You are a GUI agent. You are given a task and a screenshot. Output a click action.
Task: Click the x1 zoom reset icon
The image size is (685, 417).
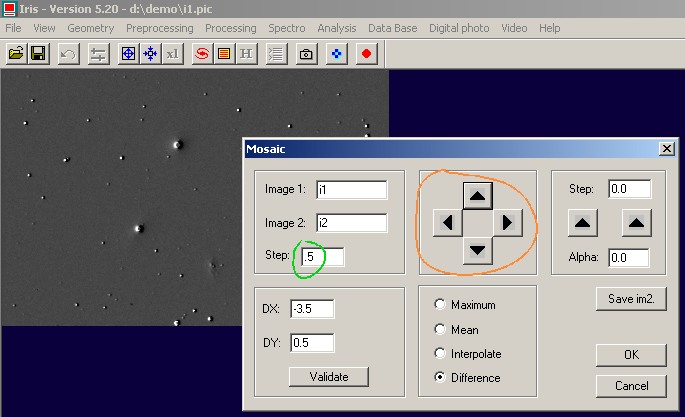pyautogui.click(x=173, y=54)
